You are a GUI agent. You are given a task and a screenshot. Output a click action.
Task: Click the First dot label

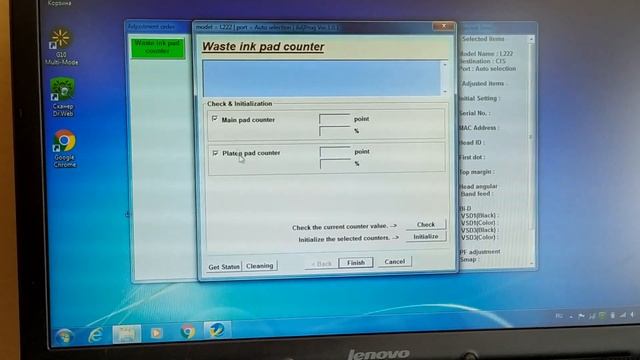pyautogui.click(x=472, y=157)
